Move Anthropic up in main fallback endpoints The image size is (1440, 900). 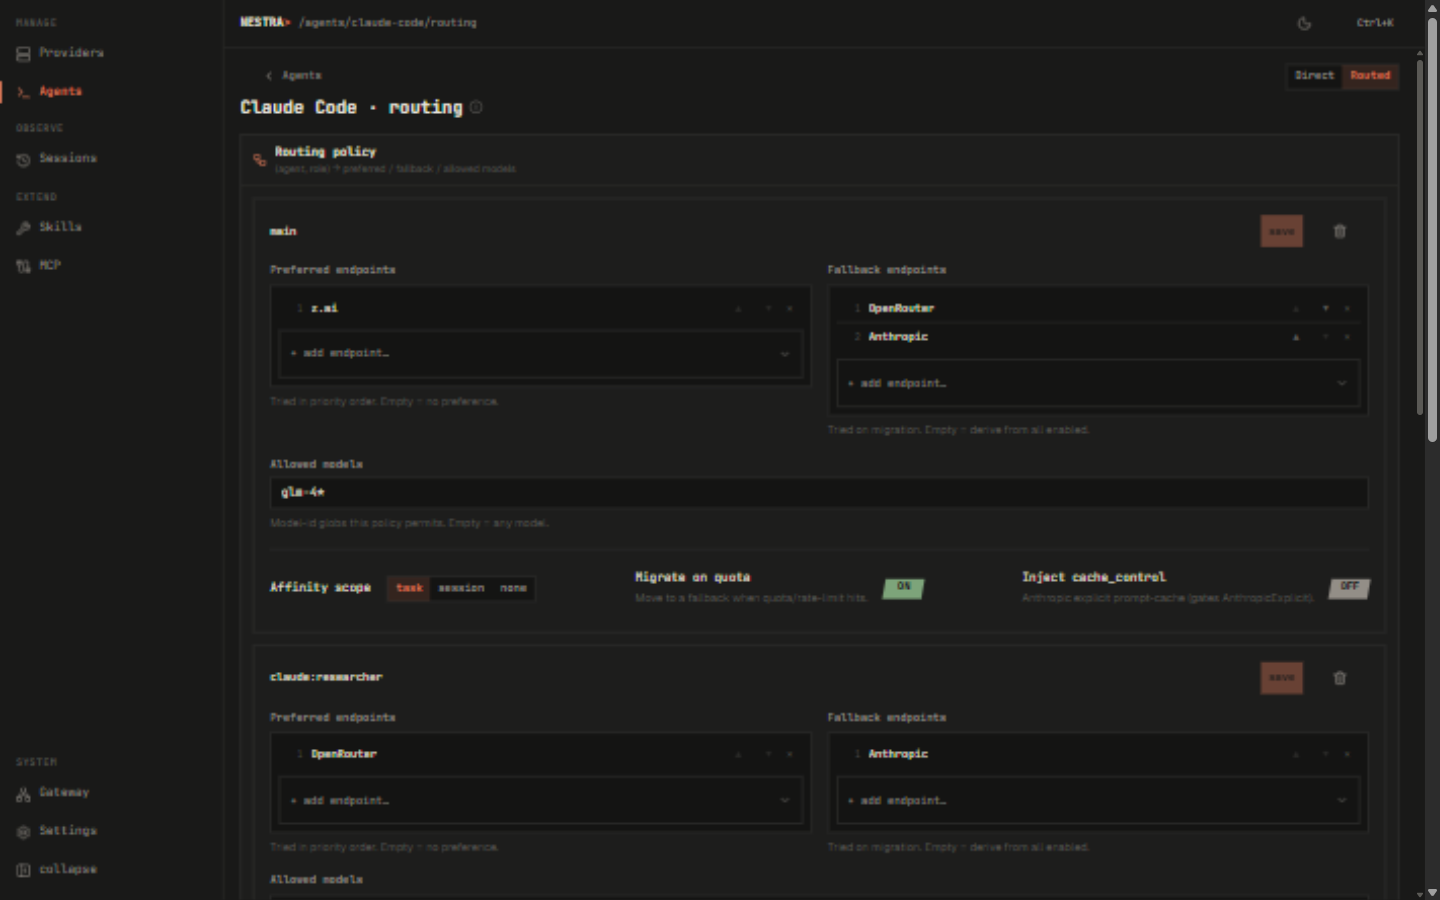click(1296, 337)
